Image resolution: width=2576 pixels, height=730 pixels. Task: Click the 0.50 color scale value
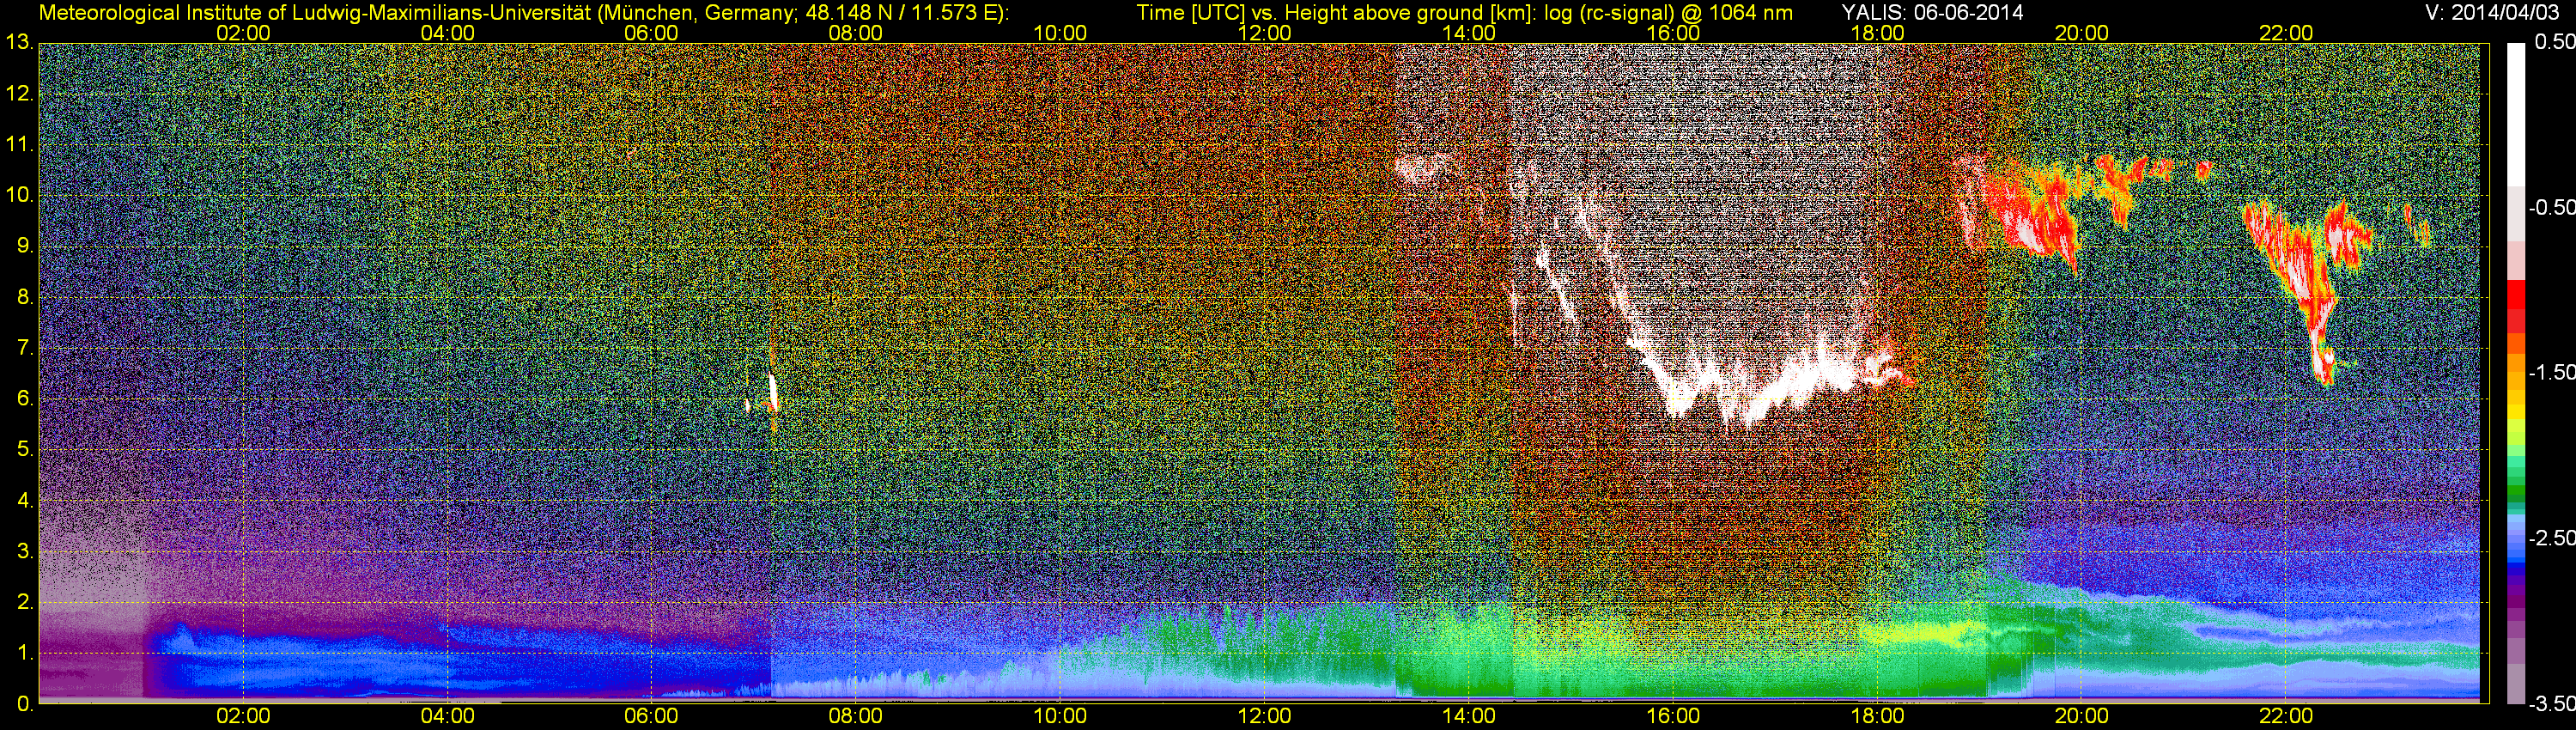click(2554, 42)
